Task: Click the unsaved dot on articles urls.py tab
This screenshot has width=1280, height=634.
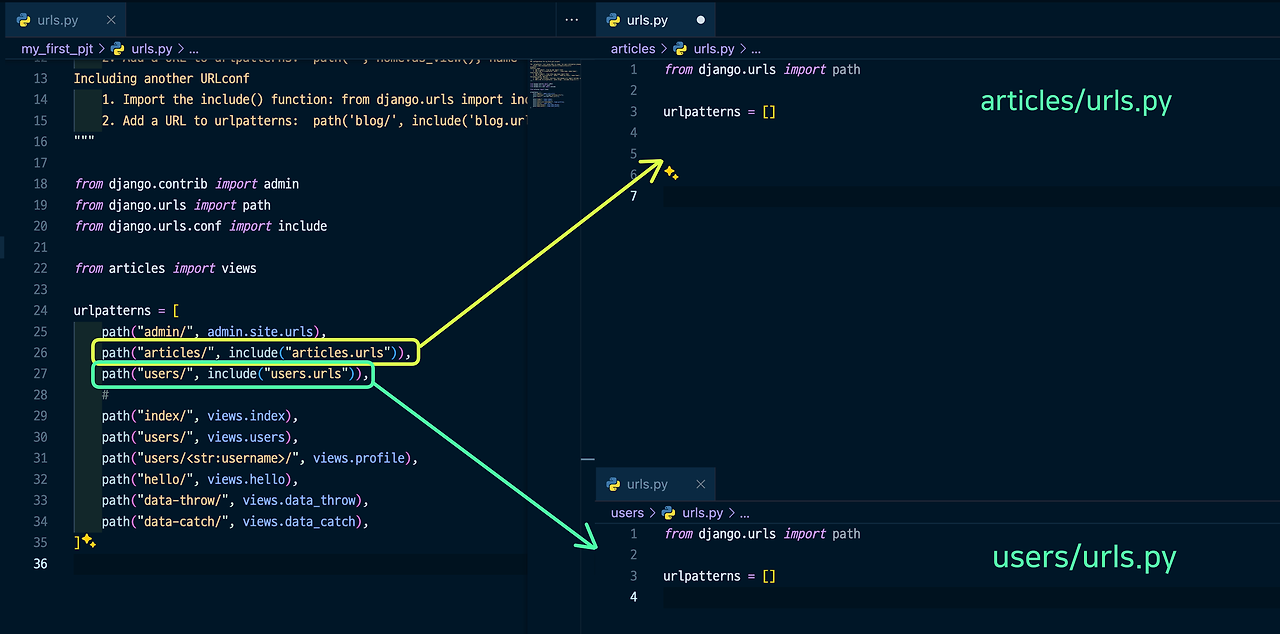Action: (700, 20)
